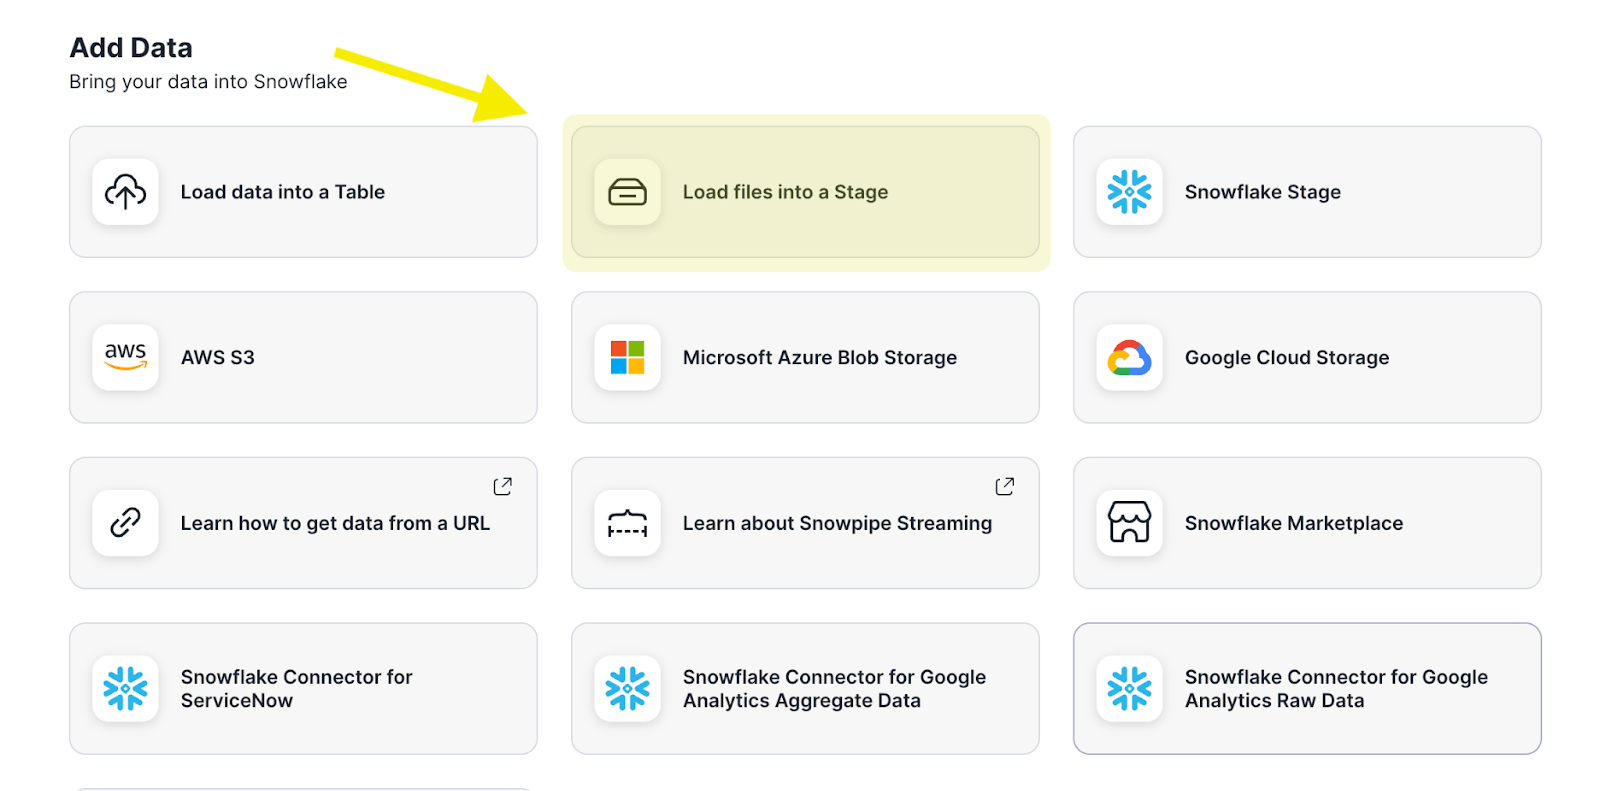Open the highlighted Load files into a Stage option
This screenshot has width=1600, height=791.
click(805, 192)
